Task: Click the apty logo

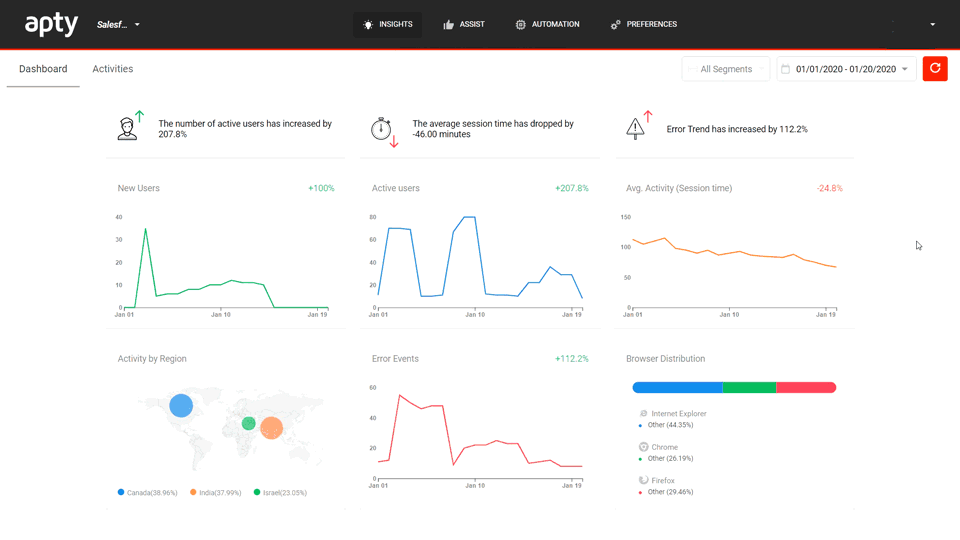Action: 51,24
